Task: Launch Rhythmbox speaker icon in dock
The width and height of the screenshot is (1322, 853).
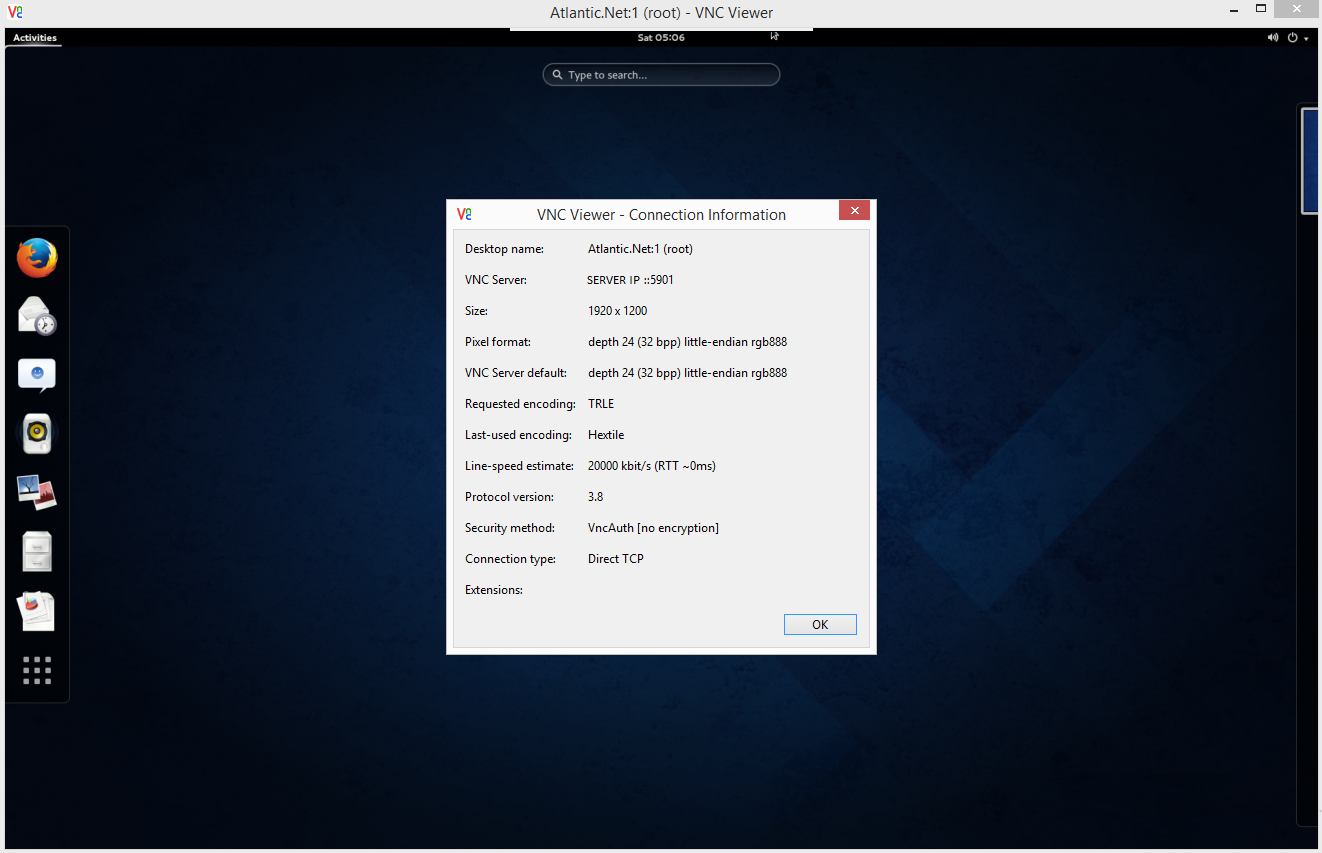Action: 37,434
